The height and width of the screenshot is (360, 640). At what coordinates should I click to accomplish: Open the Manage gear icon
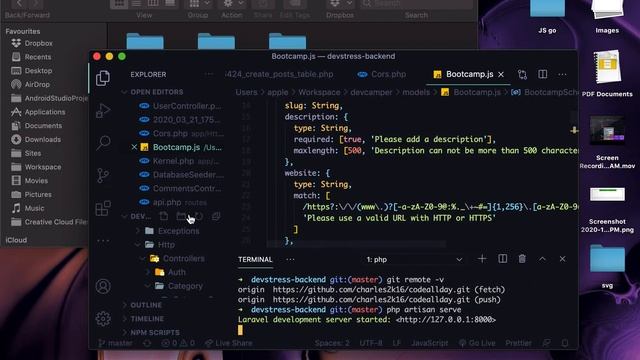coord(103,318)
